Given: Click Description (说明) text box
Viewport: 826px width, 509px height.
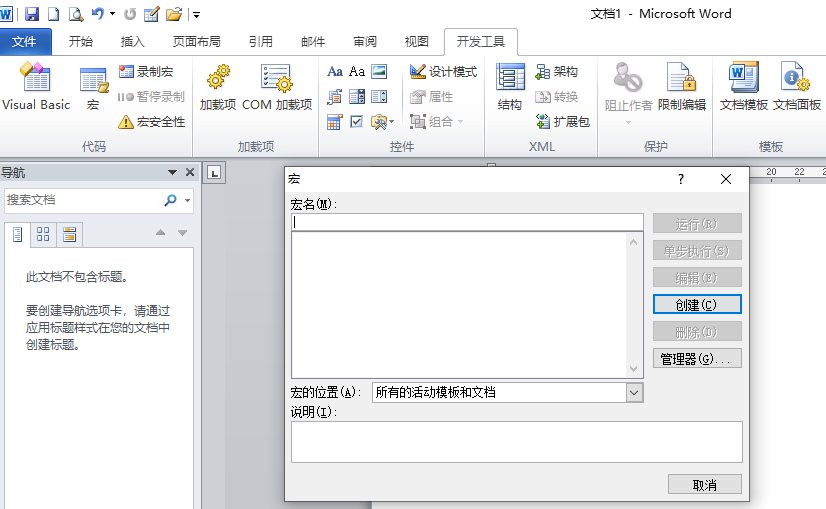Looking at the screenshot, I should [x=517, y=442].
